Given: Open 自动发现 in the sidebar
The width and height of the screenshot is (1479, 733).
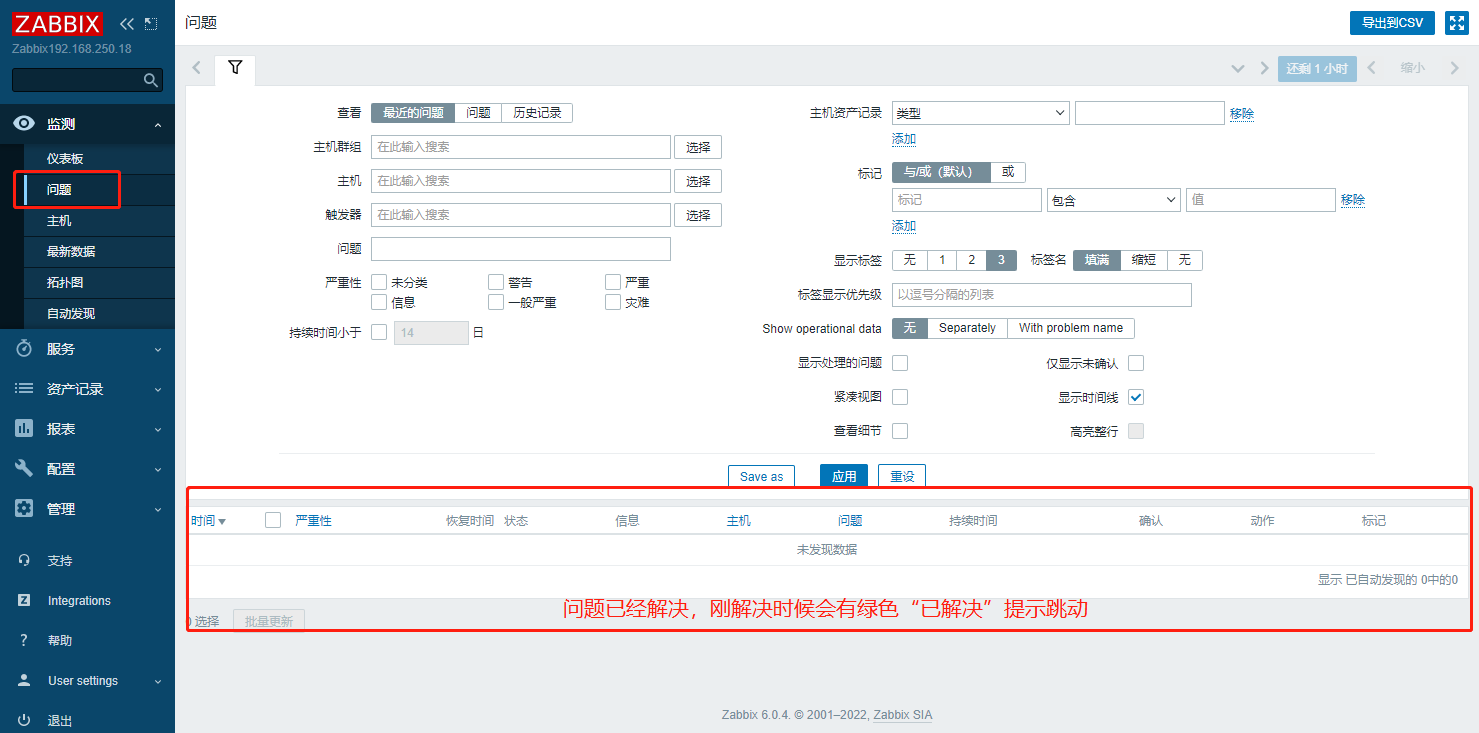Looking at the screenshot, I should click(71, 314).
